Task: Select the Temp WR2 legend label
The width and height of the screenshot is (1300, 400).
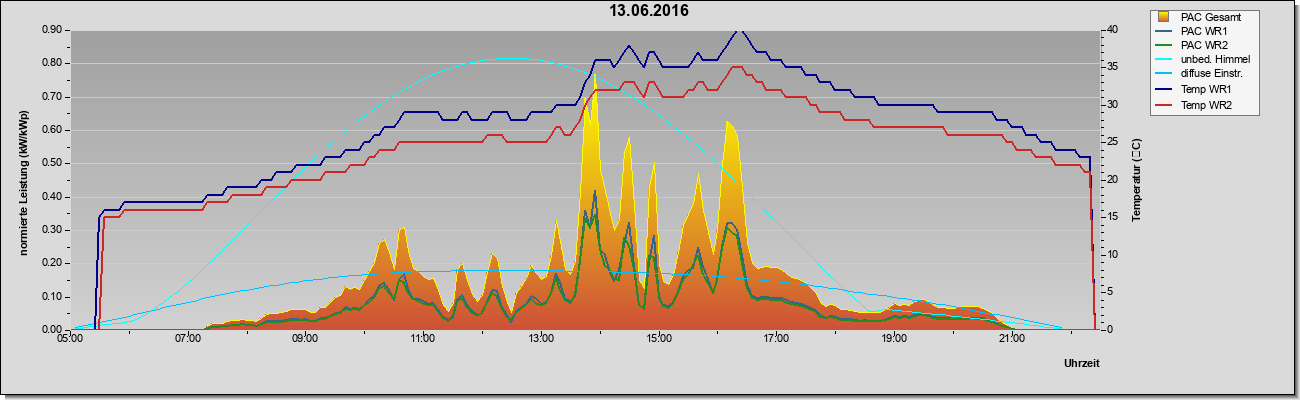Action: (x=1206, y=106)
